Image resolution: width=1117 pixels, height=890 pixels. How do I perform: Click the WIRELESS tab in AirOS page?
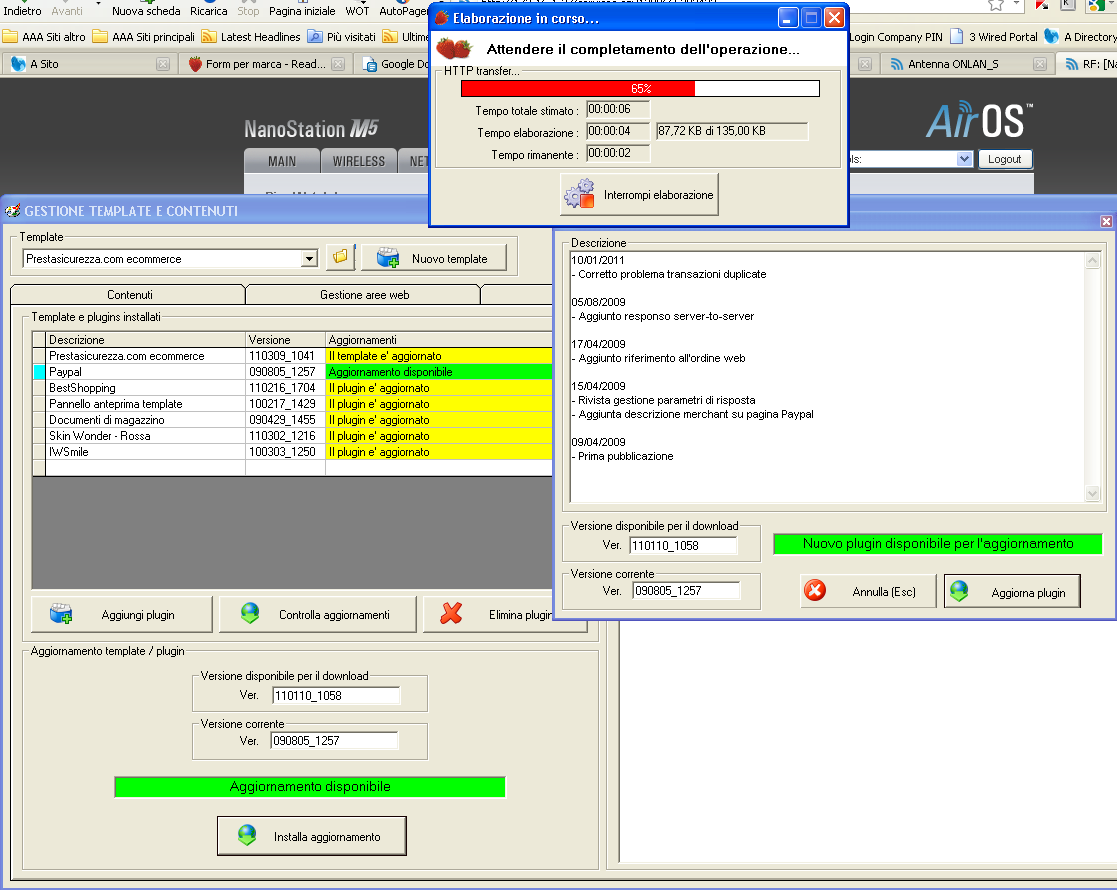358,161
